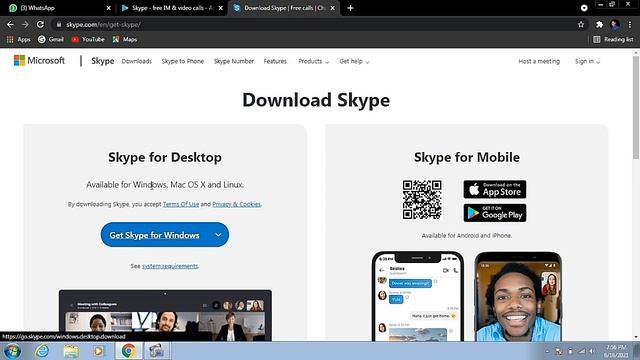Open the Skype to Phone nav item

click(182, 61)
